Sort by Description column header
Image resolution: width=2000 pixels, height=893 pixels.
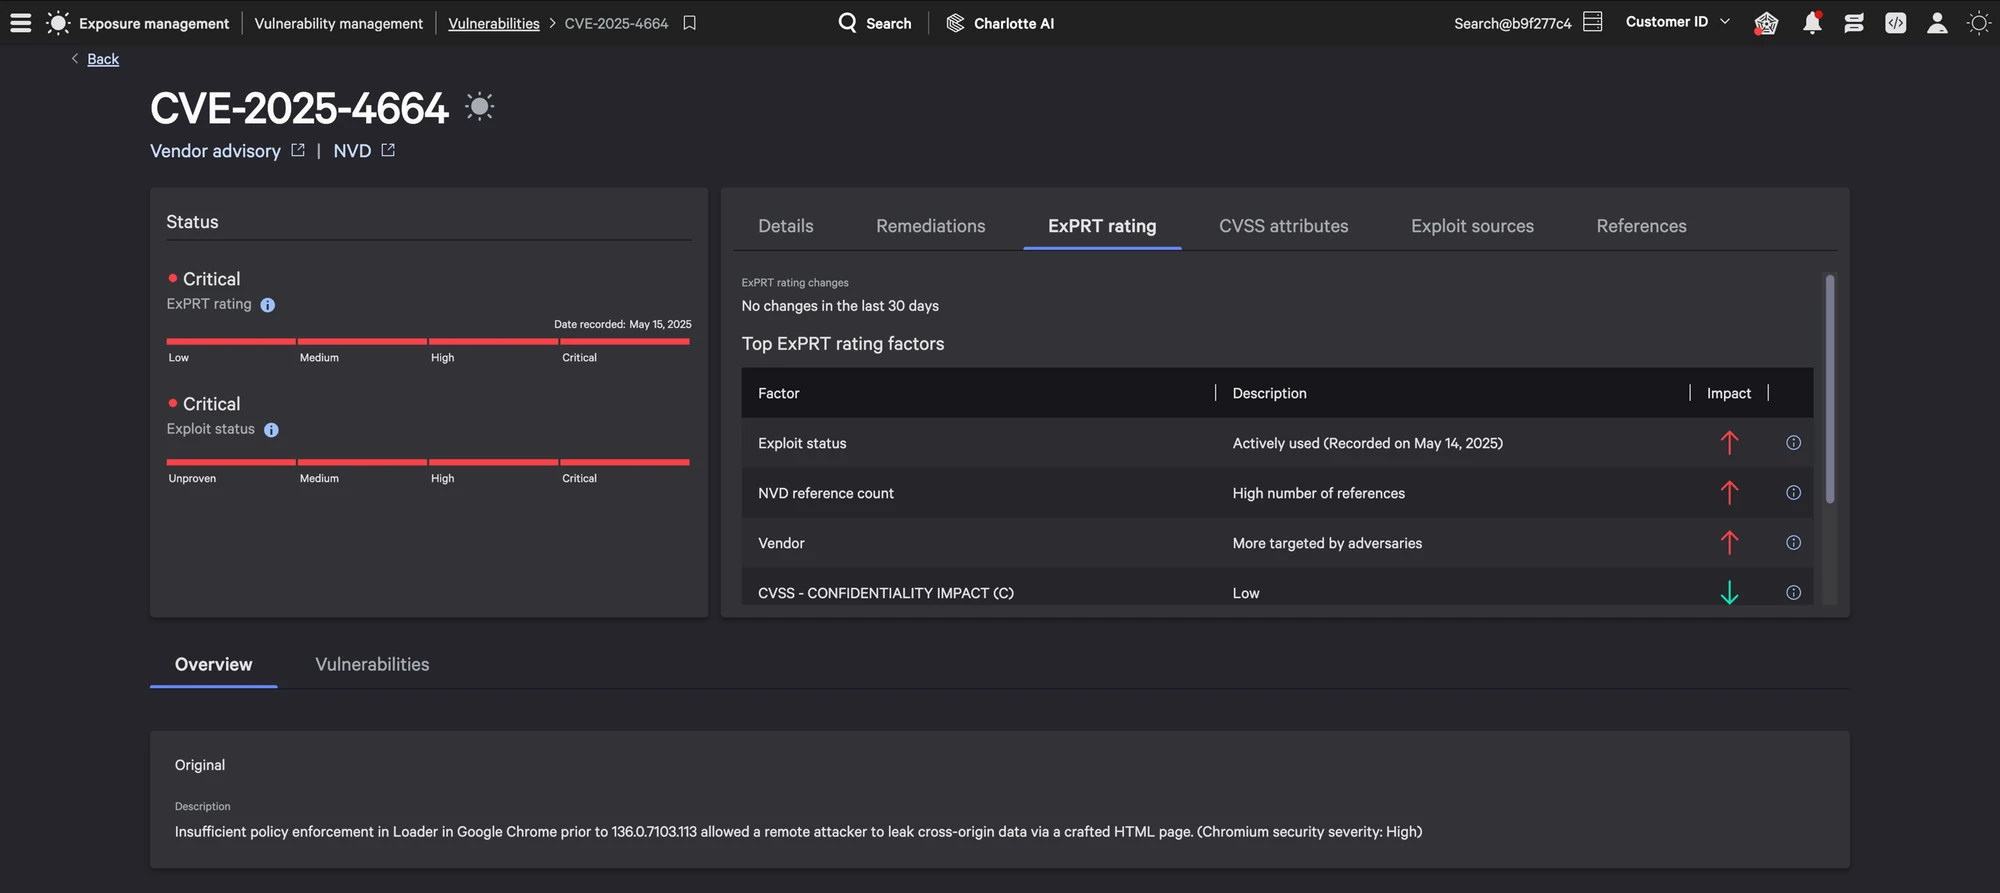[1269, 393]
